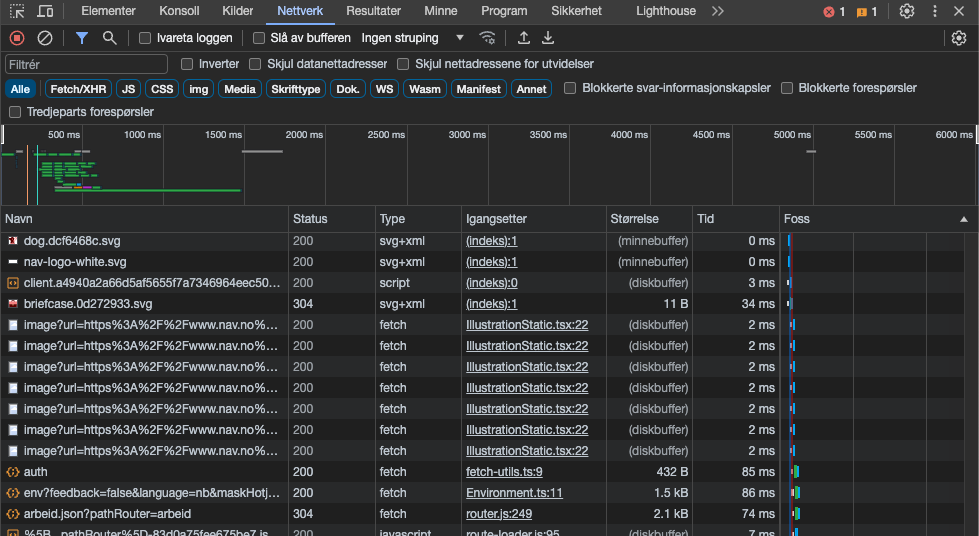Click the import HAR upload icon
The width and height of the screenshot is (979, 536).
pos(524,38)
